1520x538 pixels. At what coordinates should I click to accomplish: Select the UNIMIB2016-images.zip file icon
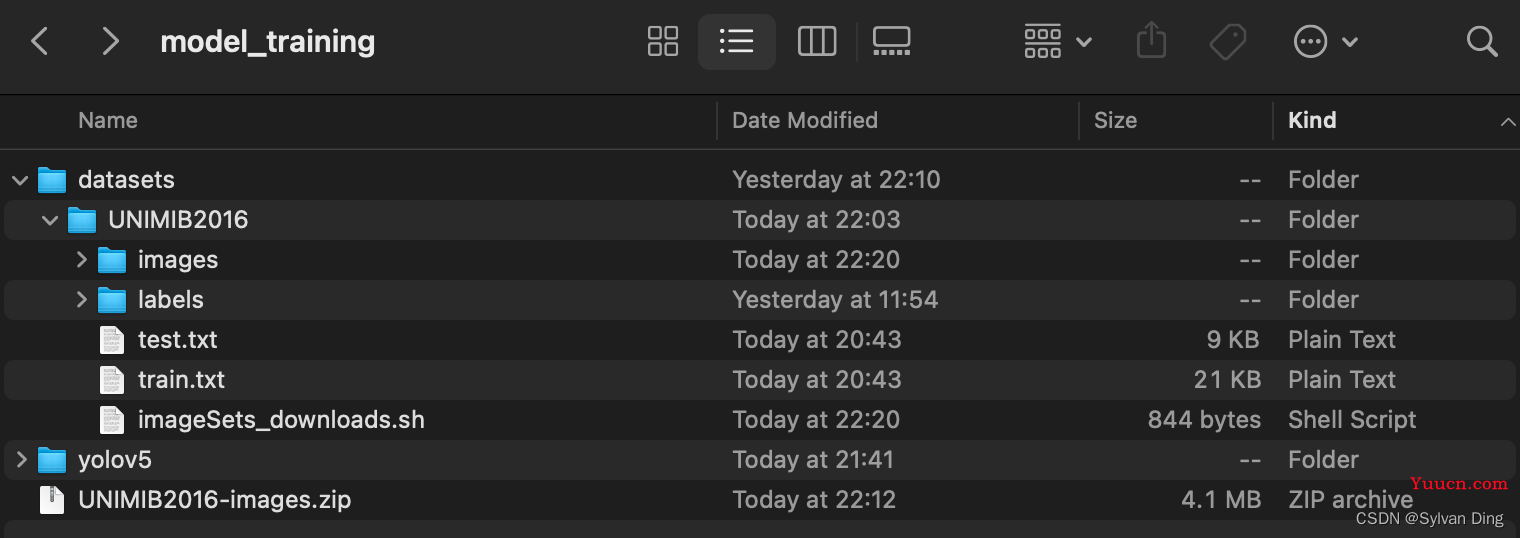[51, 500]
